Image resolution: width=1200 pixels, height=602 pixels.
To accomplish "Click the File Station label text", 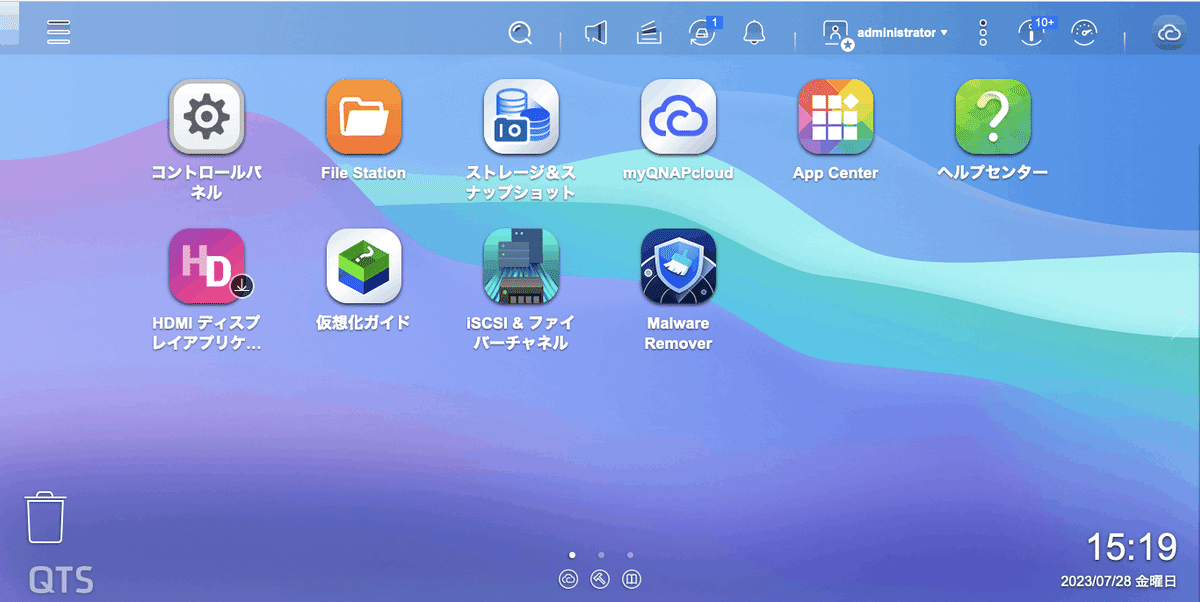I will point(363,173).
